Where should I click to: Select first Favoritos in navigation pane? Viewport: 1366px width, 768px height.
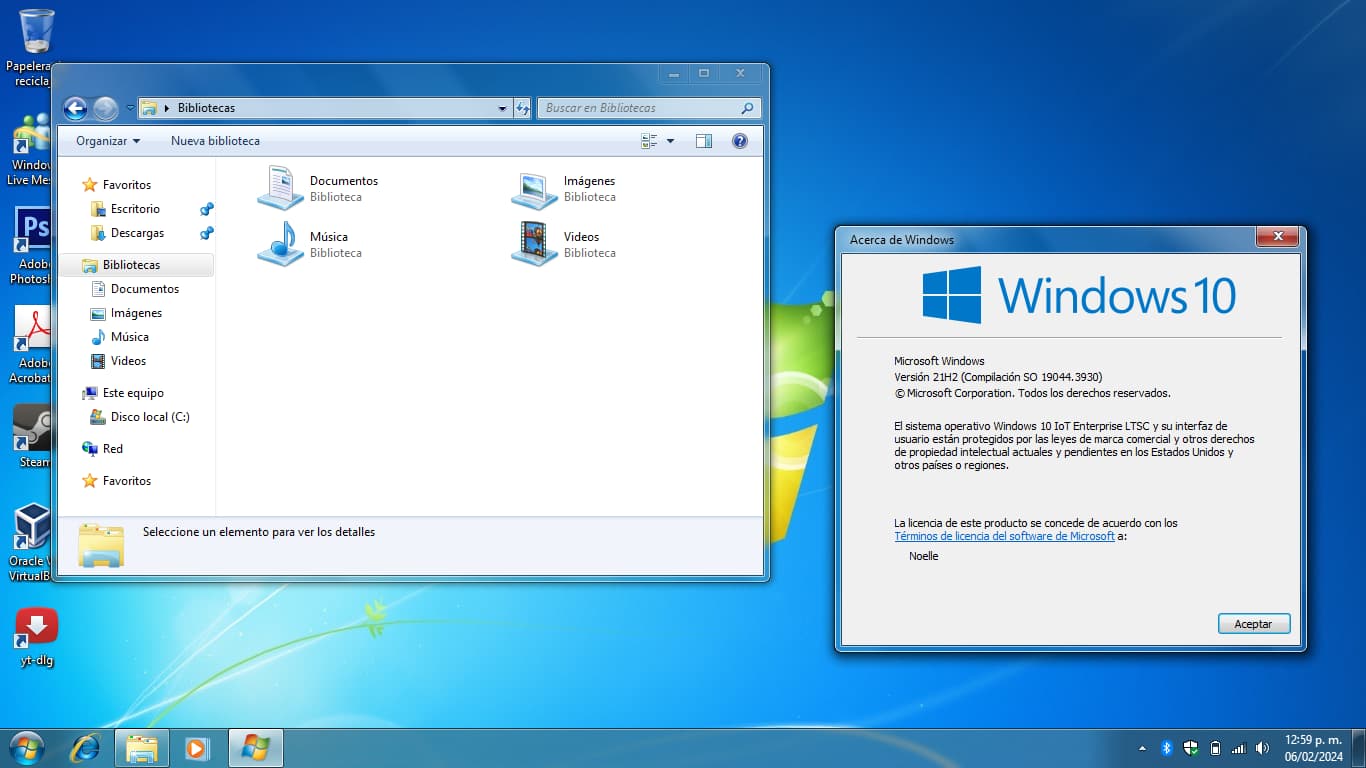pyautogui.click(x=127, y=185)
